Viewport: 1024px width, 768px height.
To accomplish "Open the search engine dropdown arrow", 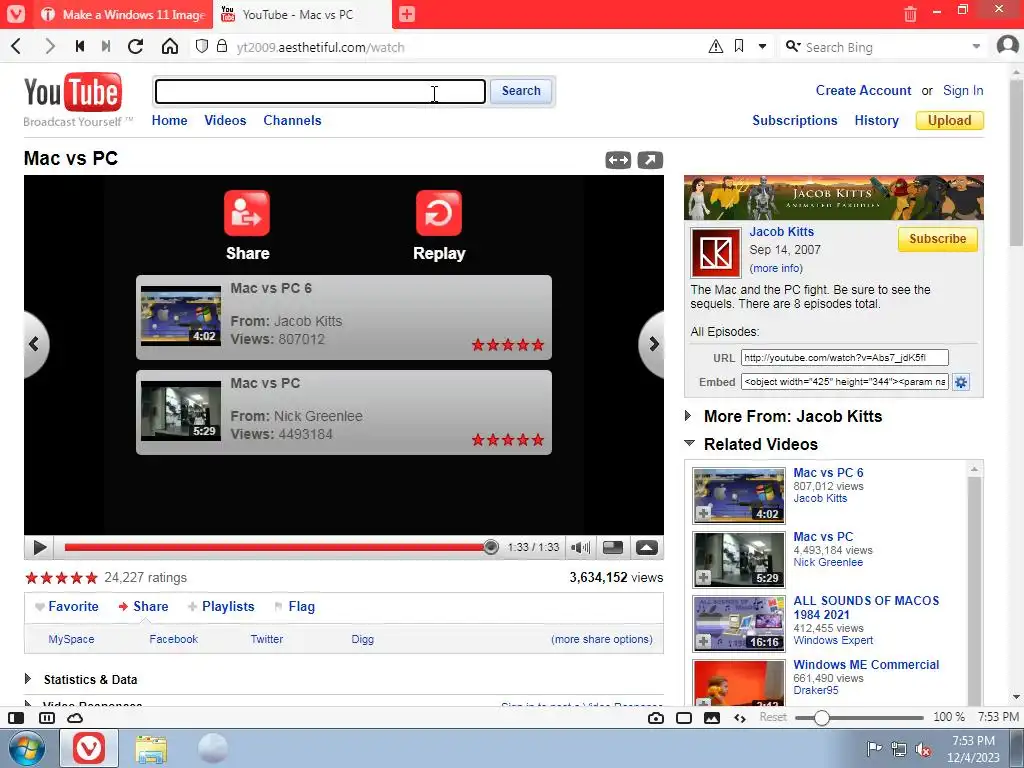I will [976, 46].
